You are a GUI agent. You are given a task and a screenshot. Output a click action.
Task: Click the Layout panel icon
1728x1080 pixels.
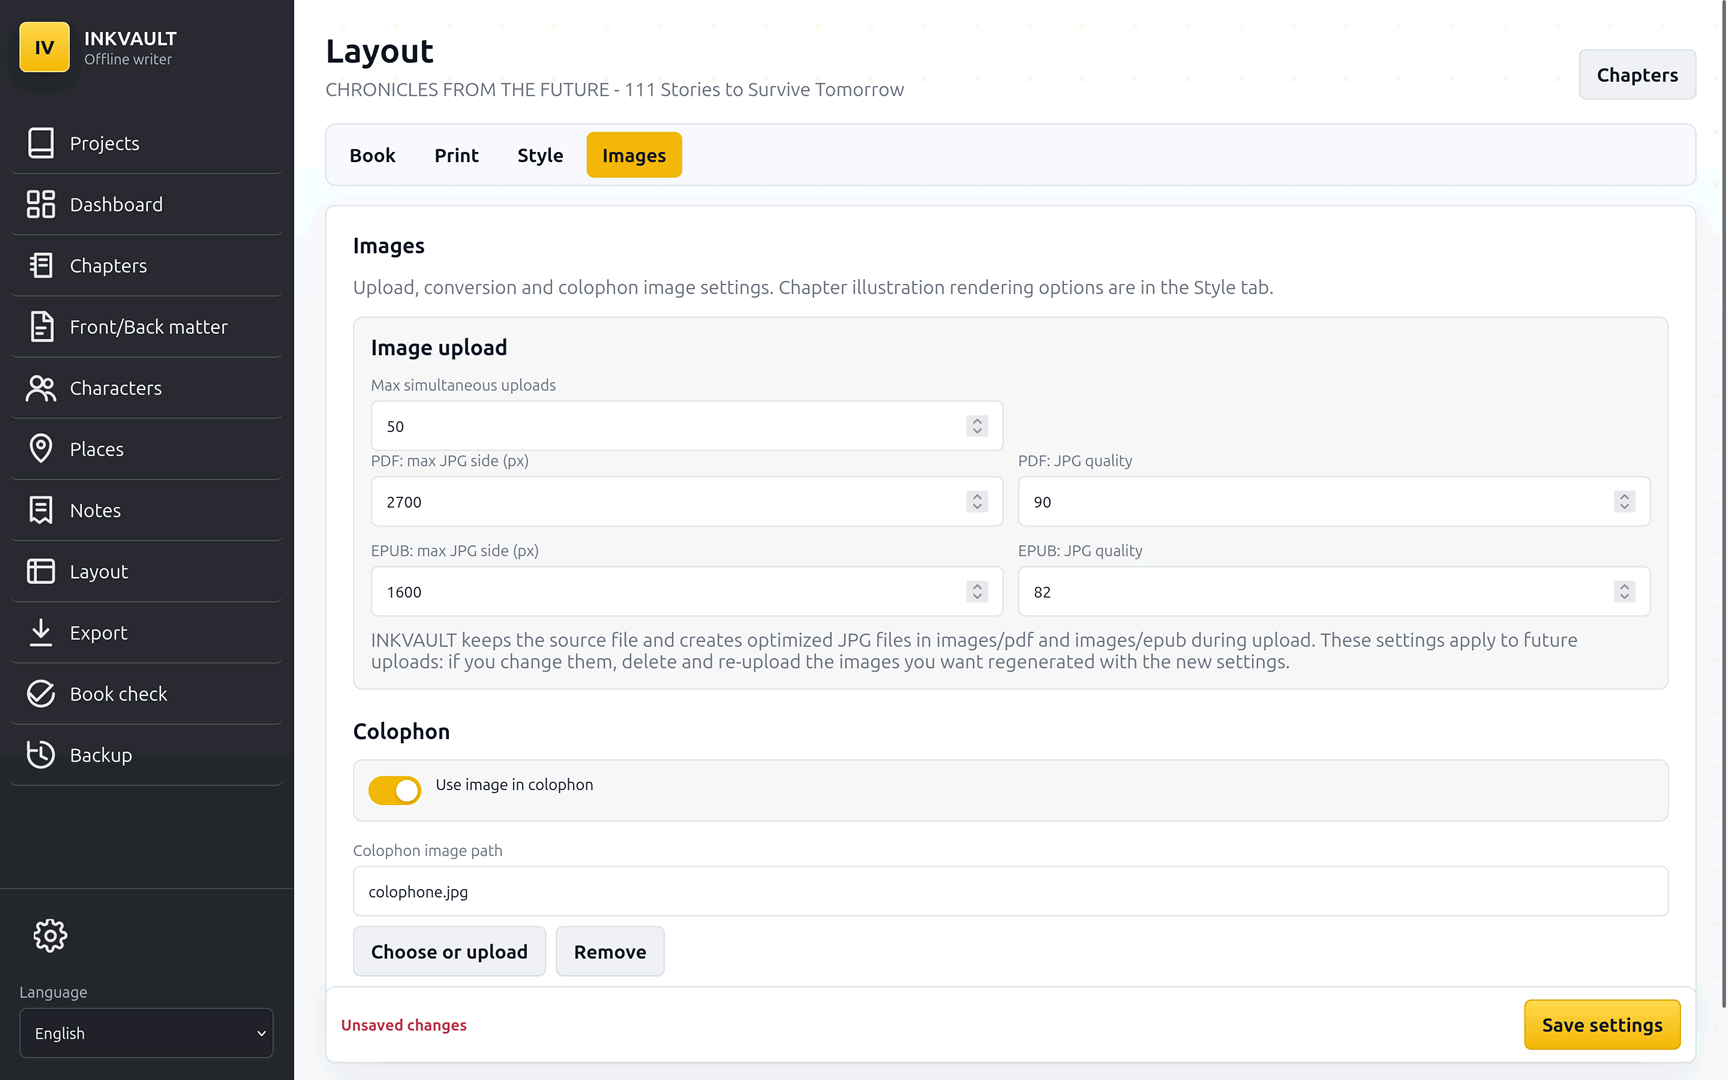pos(41,571)
